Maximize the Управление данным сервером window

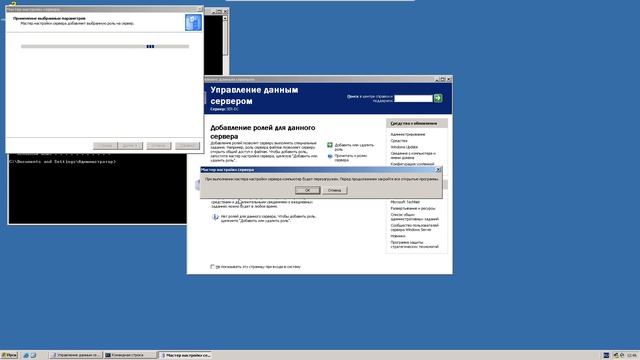click(442, 79)
